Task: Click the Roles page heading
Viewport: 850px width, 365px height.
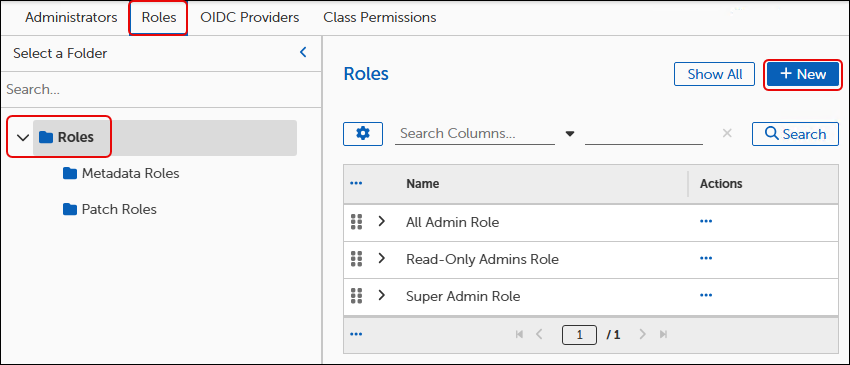Action: click(x=366, y=74)
